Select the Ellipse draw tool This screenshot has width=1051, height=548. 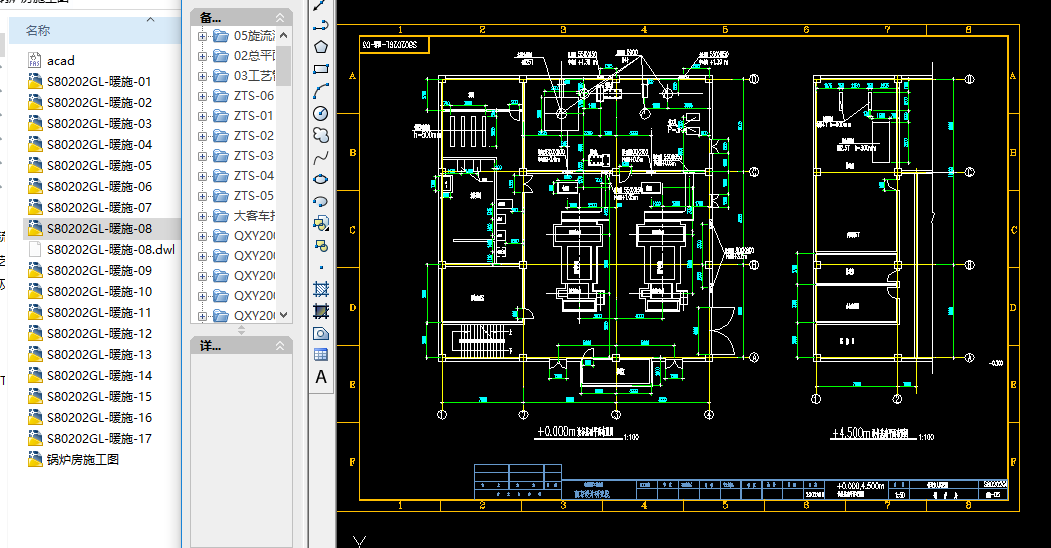point(321,179)
